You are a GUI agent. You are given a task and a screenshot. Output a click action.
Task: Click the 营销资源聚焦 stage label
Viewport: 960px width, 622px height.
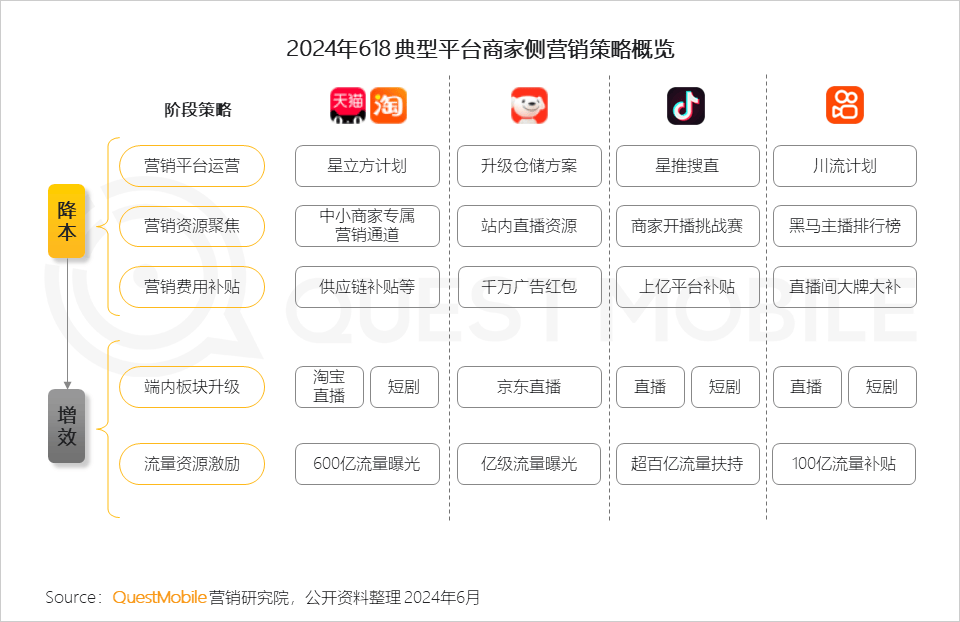tap(191, 226)
